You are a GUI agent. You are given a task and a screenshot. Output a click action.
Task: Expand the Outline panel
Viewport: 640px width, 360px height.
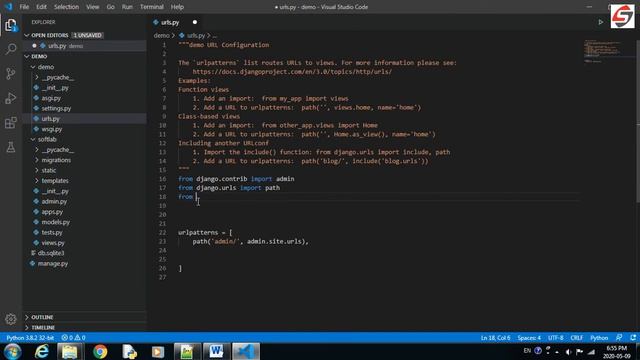click(84, 317)
